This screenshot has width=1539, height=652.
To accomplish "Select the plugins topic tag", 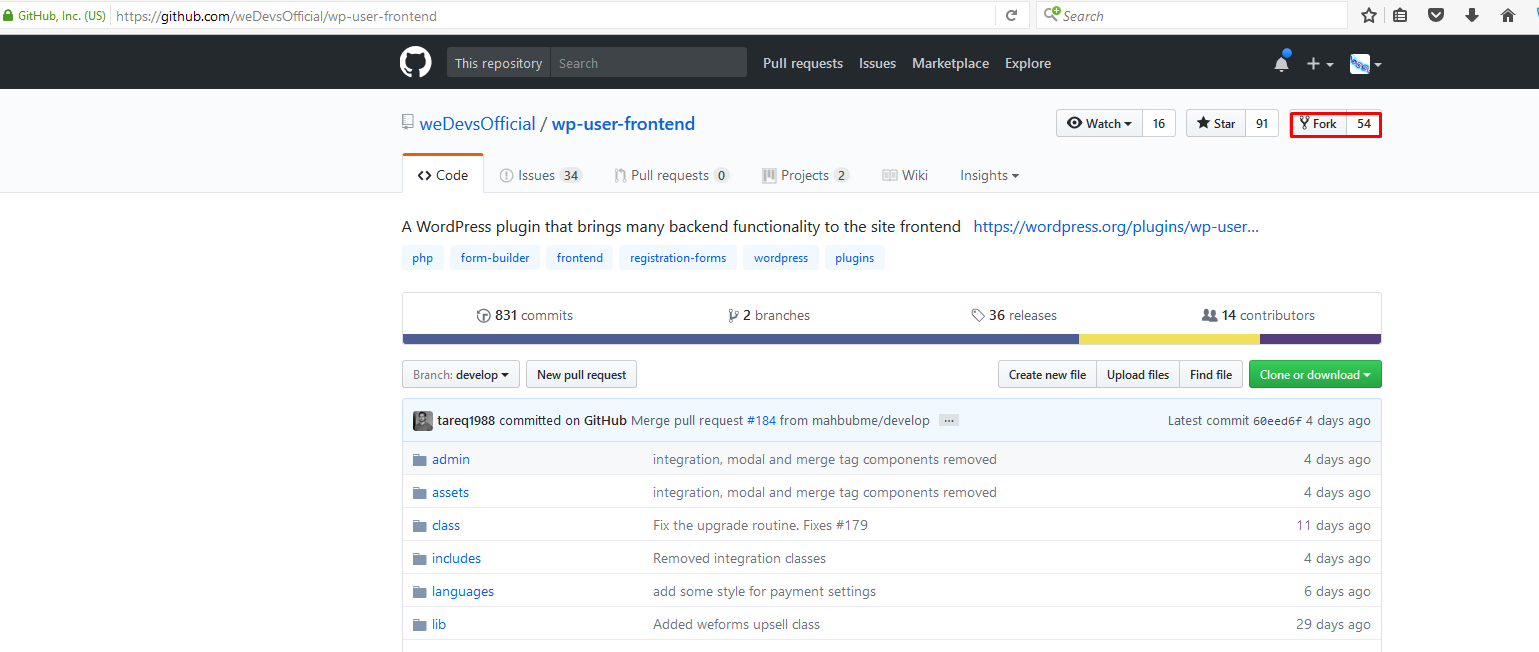I will point(854,258).
